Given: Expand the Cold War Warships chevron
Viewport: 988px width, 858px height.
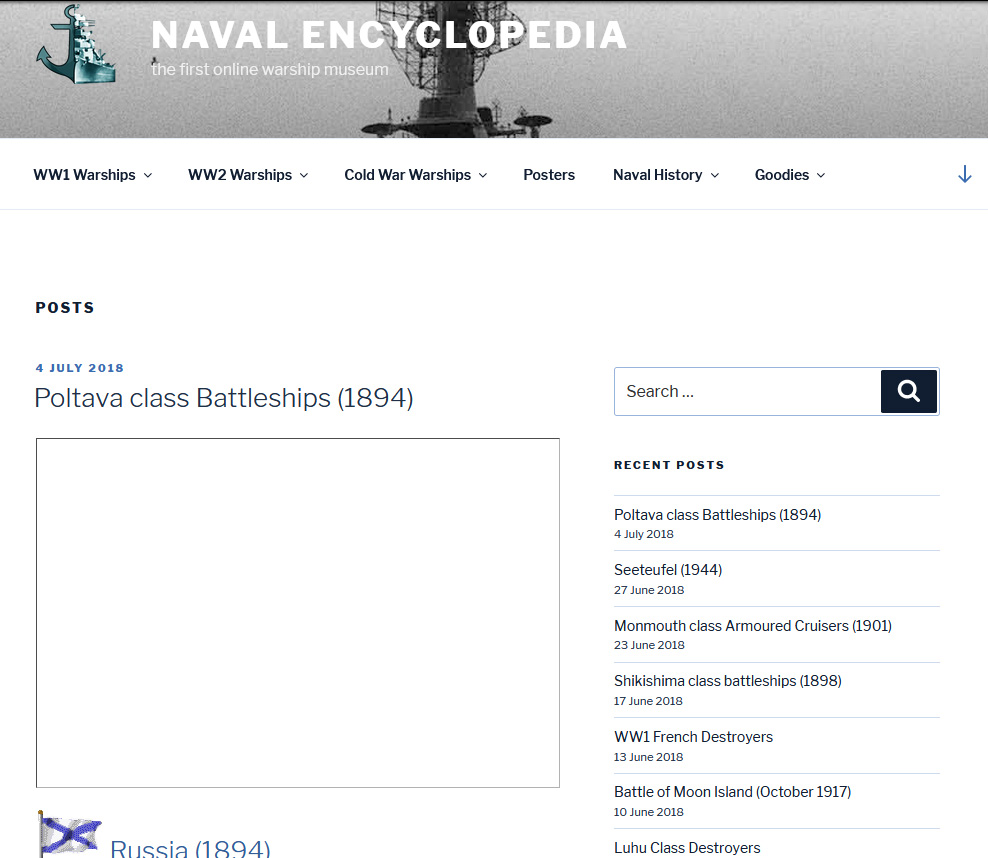Looking at the screenshot, I should 483,175.
